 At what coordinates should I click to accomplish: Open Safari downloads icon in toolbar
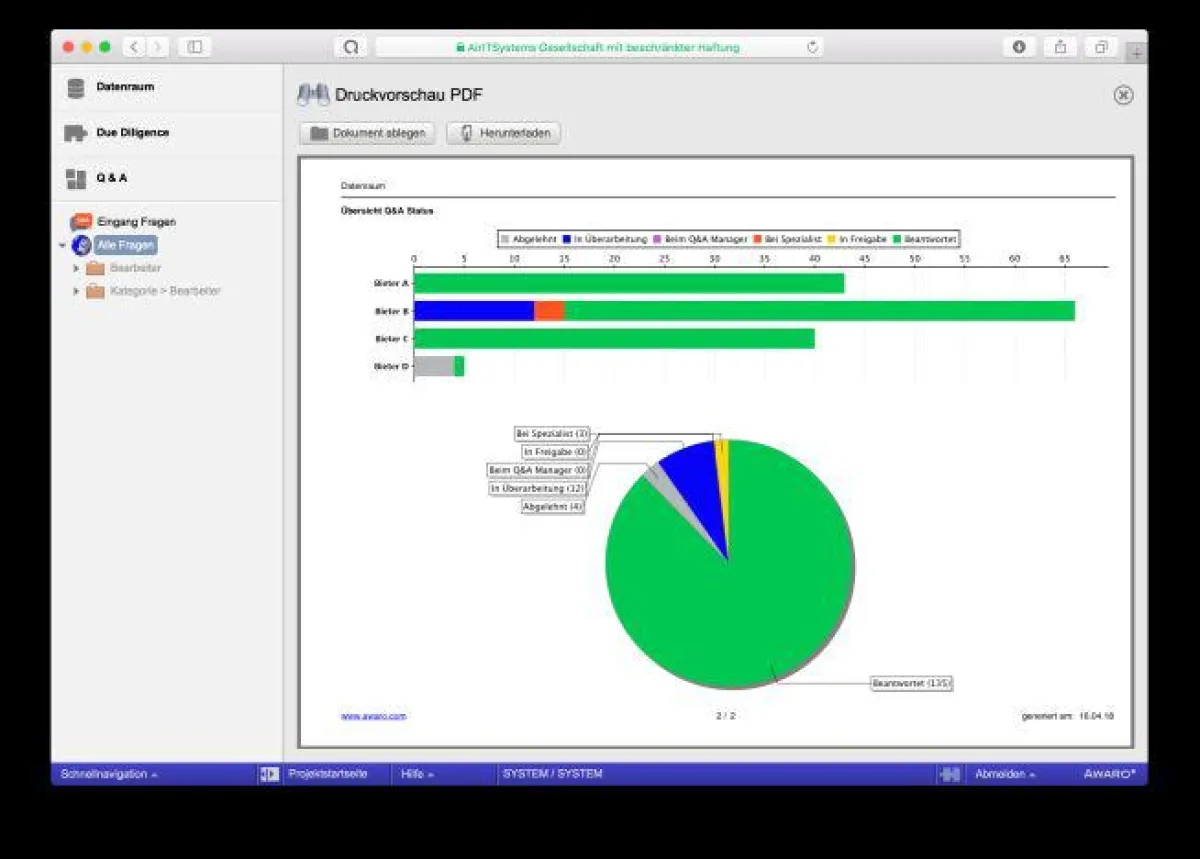(x=1019, y=47)
